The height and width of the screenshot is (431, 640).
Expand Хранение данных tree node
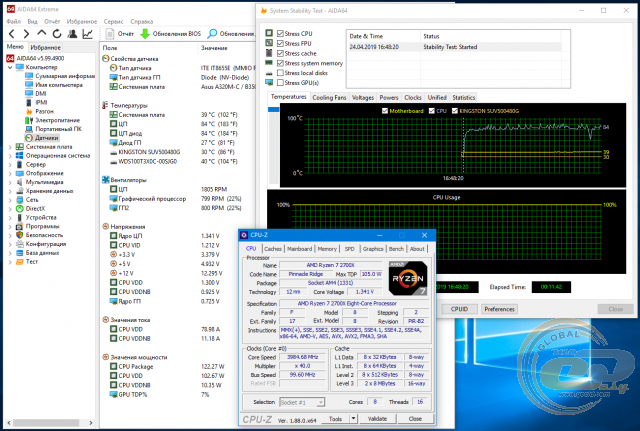click(x=10, y=191)
